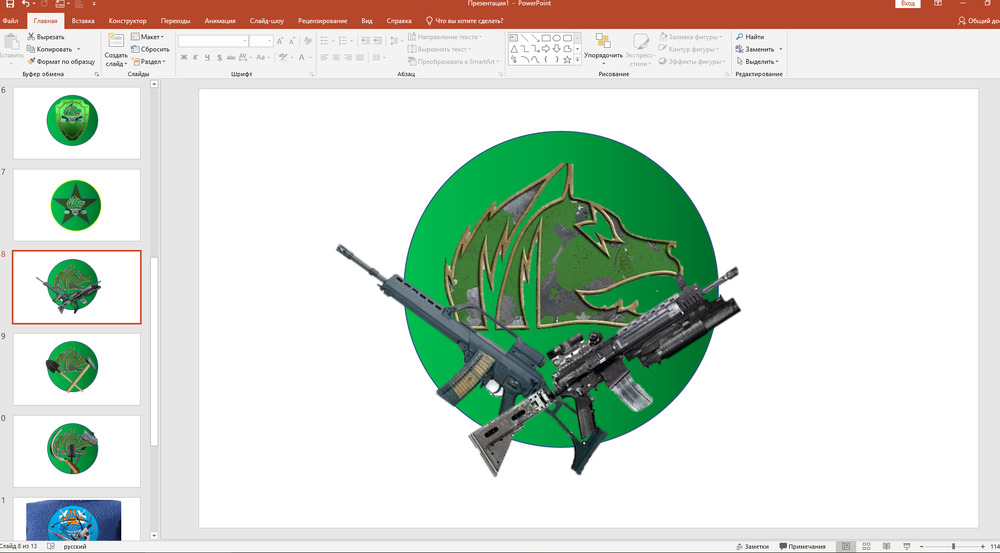The height and width of the screenshot is (553, 1000).
Task: Select the star shape in shapes gallery
Action: coord(567,60)
